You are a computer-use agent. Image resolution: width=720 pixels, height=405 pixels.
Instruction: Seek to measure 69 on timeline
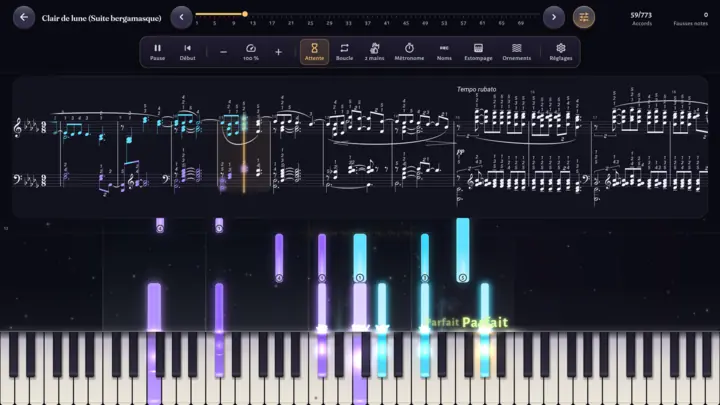[521, 23]
